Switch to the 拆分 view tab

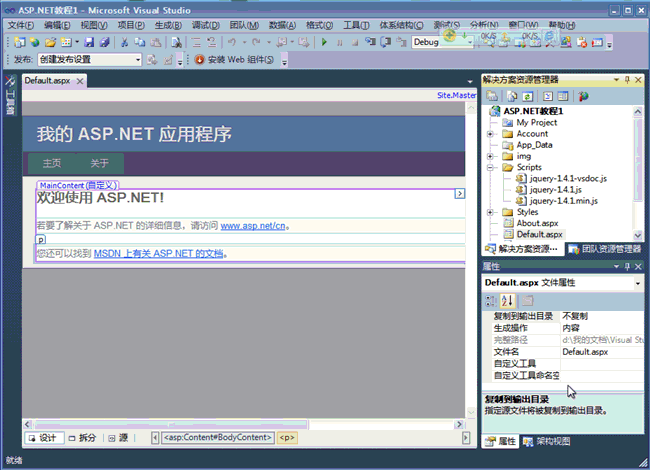click(82, 438)
